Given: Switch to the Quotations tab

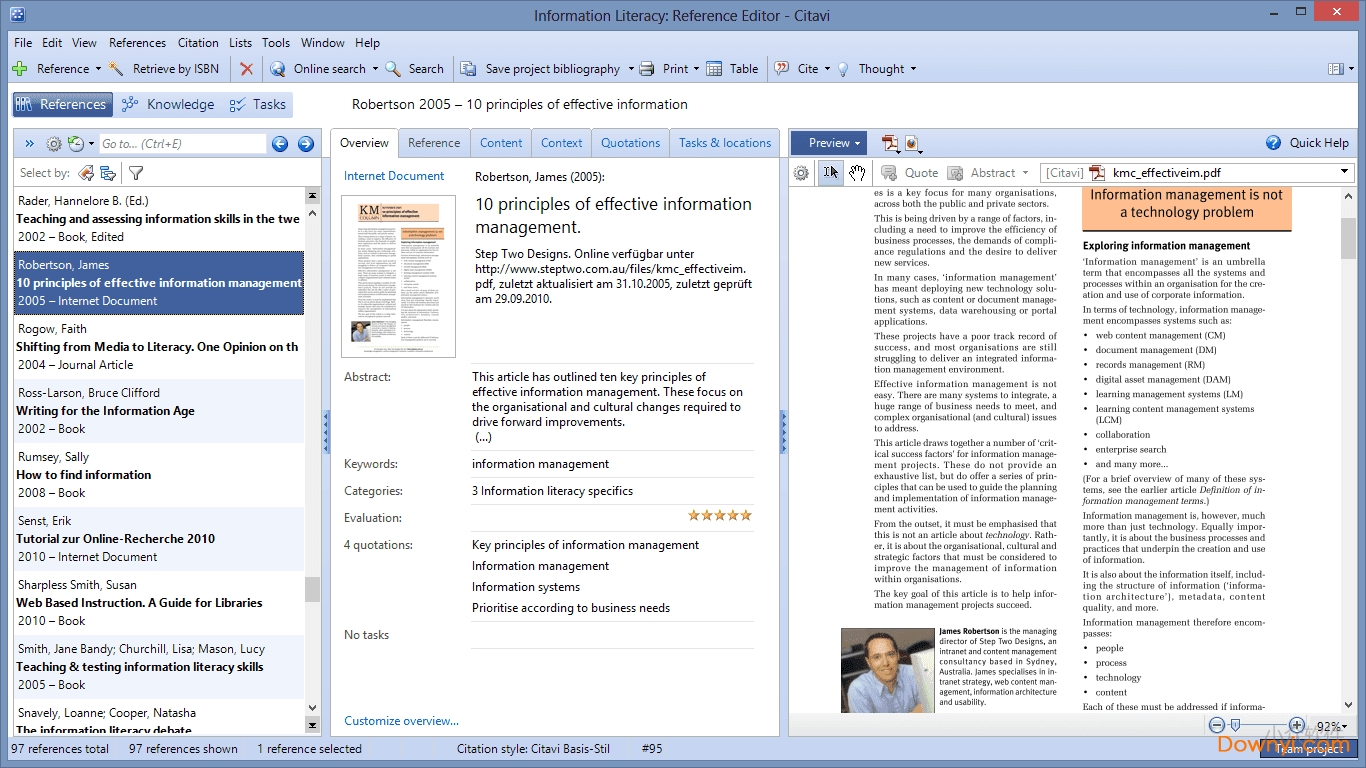Looking at the screenshot, I should point(630,143).
